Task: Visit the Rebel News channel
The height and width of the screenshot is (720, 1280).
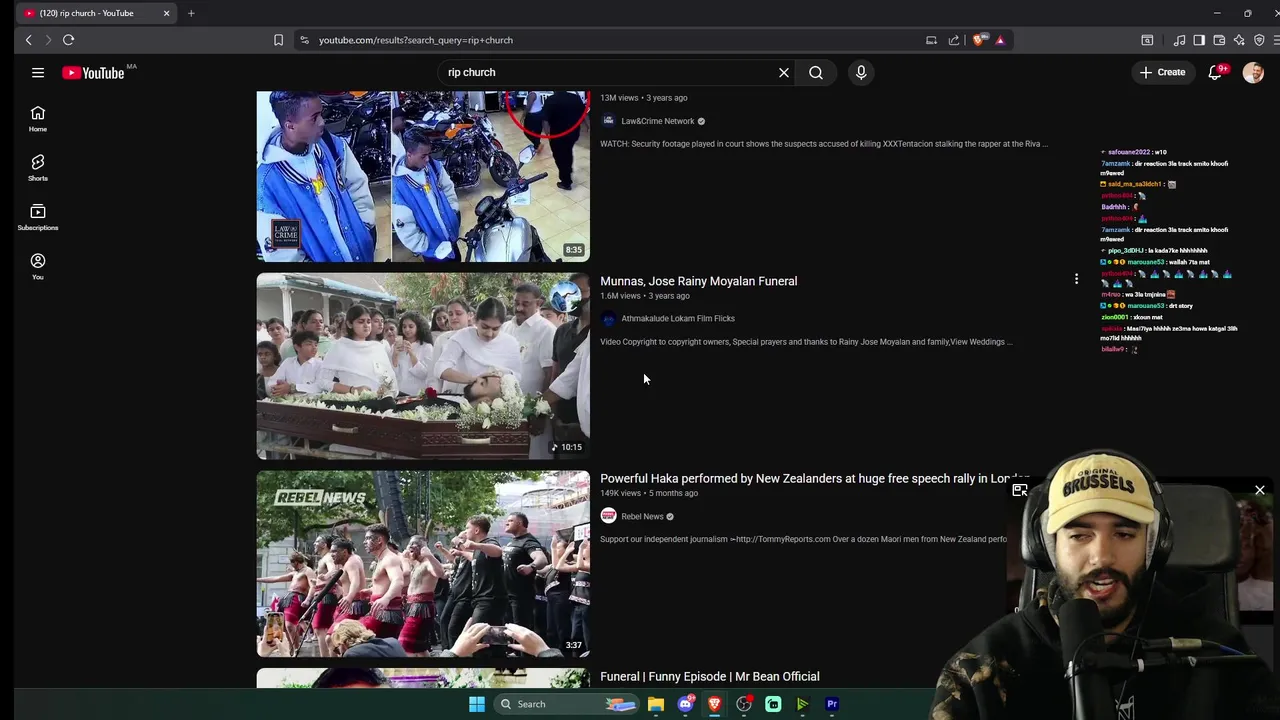Action: pos(642,517)
